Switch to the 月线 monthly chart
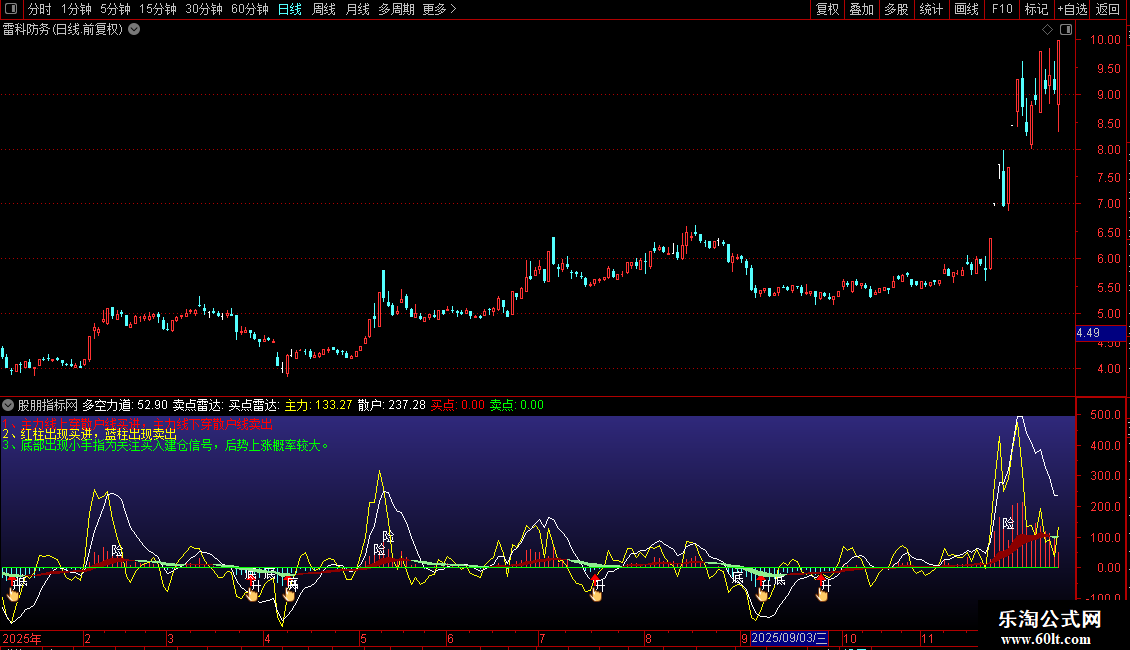Screen dimensions: 1130x650 point(357,9)
